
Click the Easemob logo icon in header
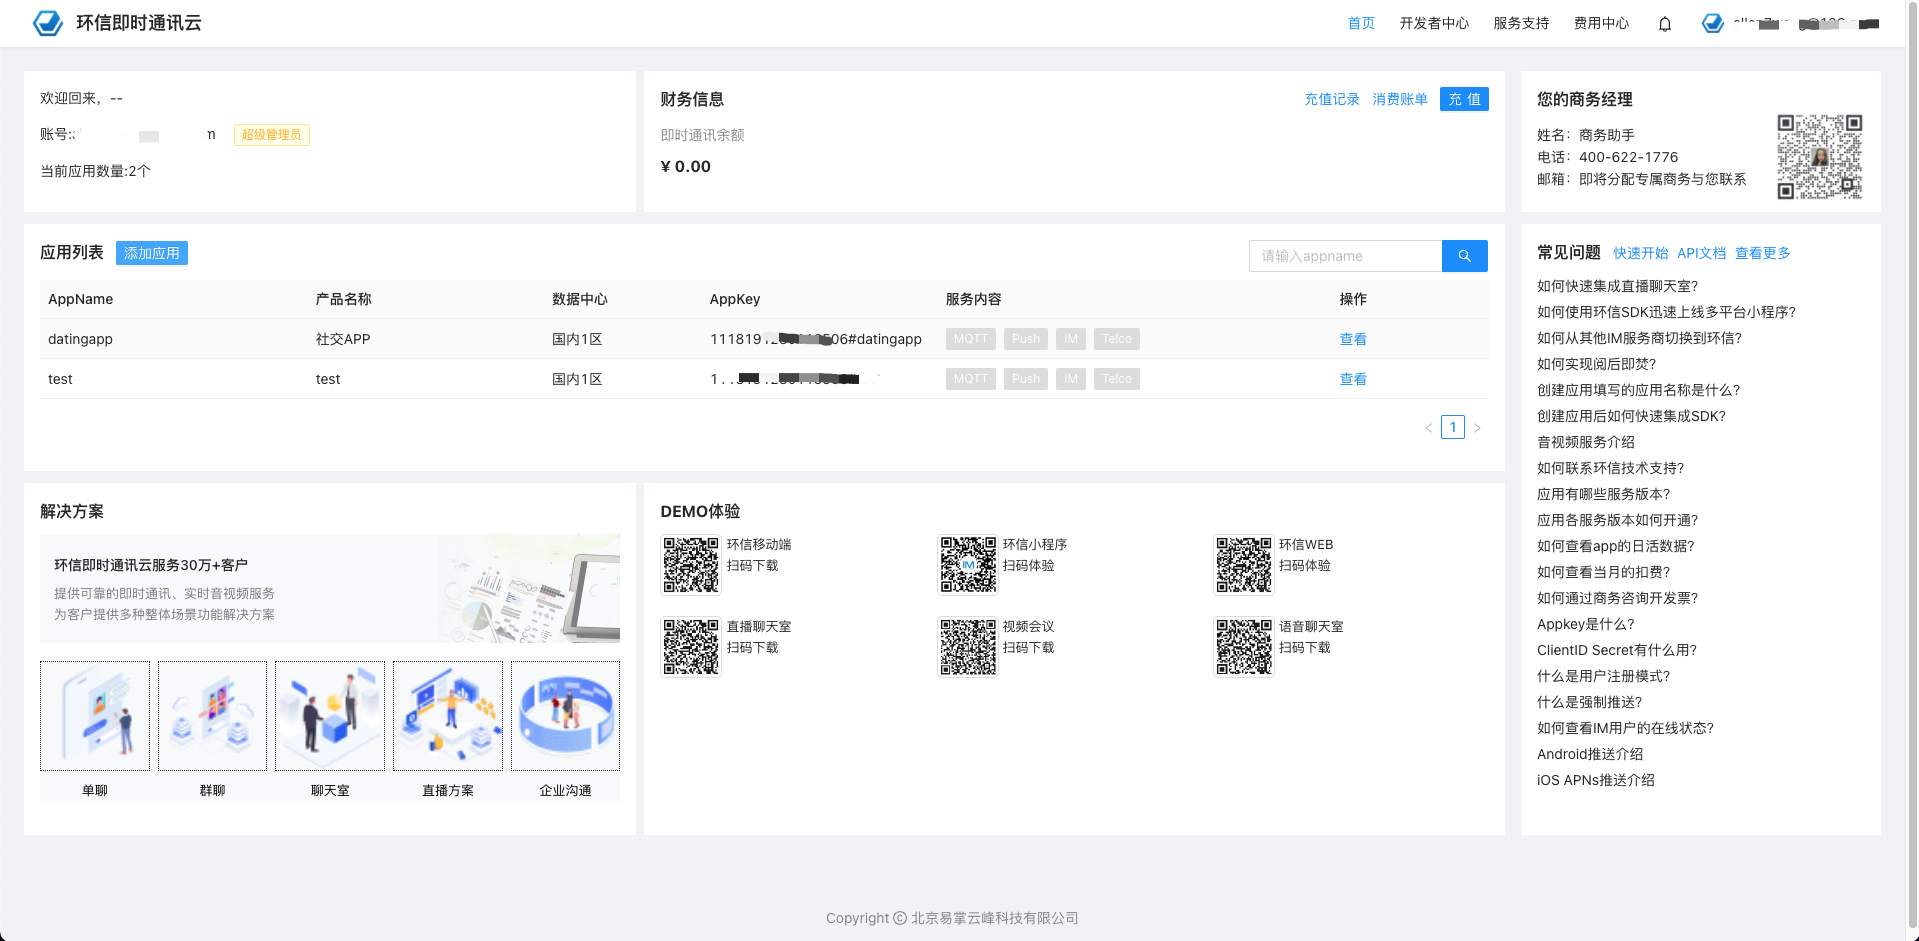click(x=47, y=23)
